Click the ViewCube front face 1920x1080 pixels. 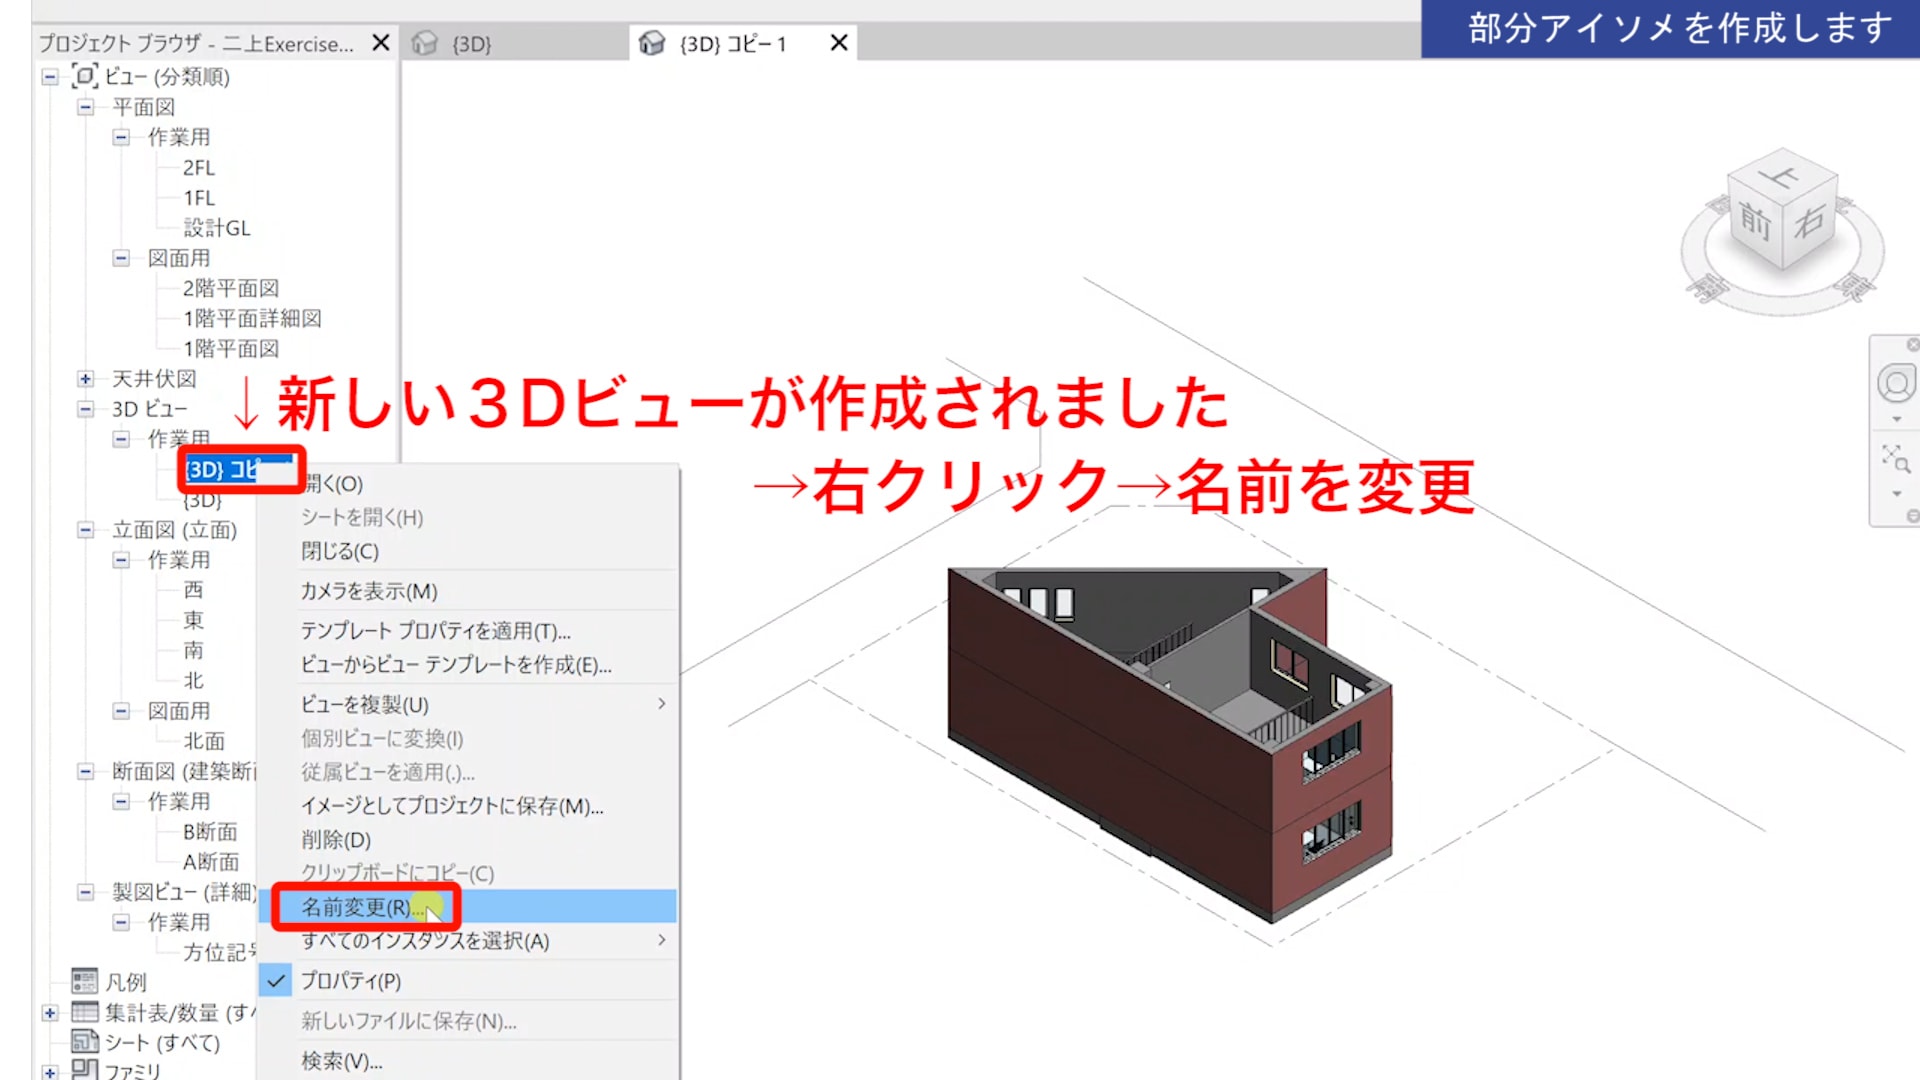(1755, 222)
